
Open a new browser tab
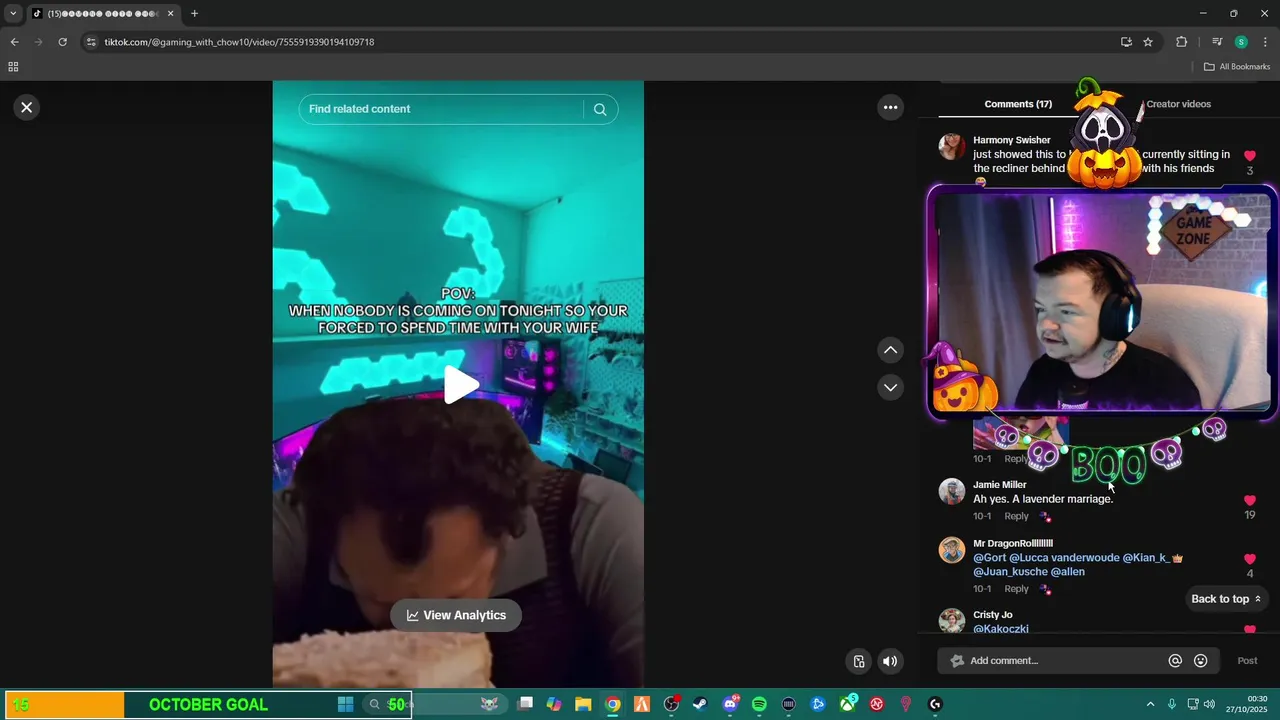194,14
